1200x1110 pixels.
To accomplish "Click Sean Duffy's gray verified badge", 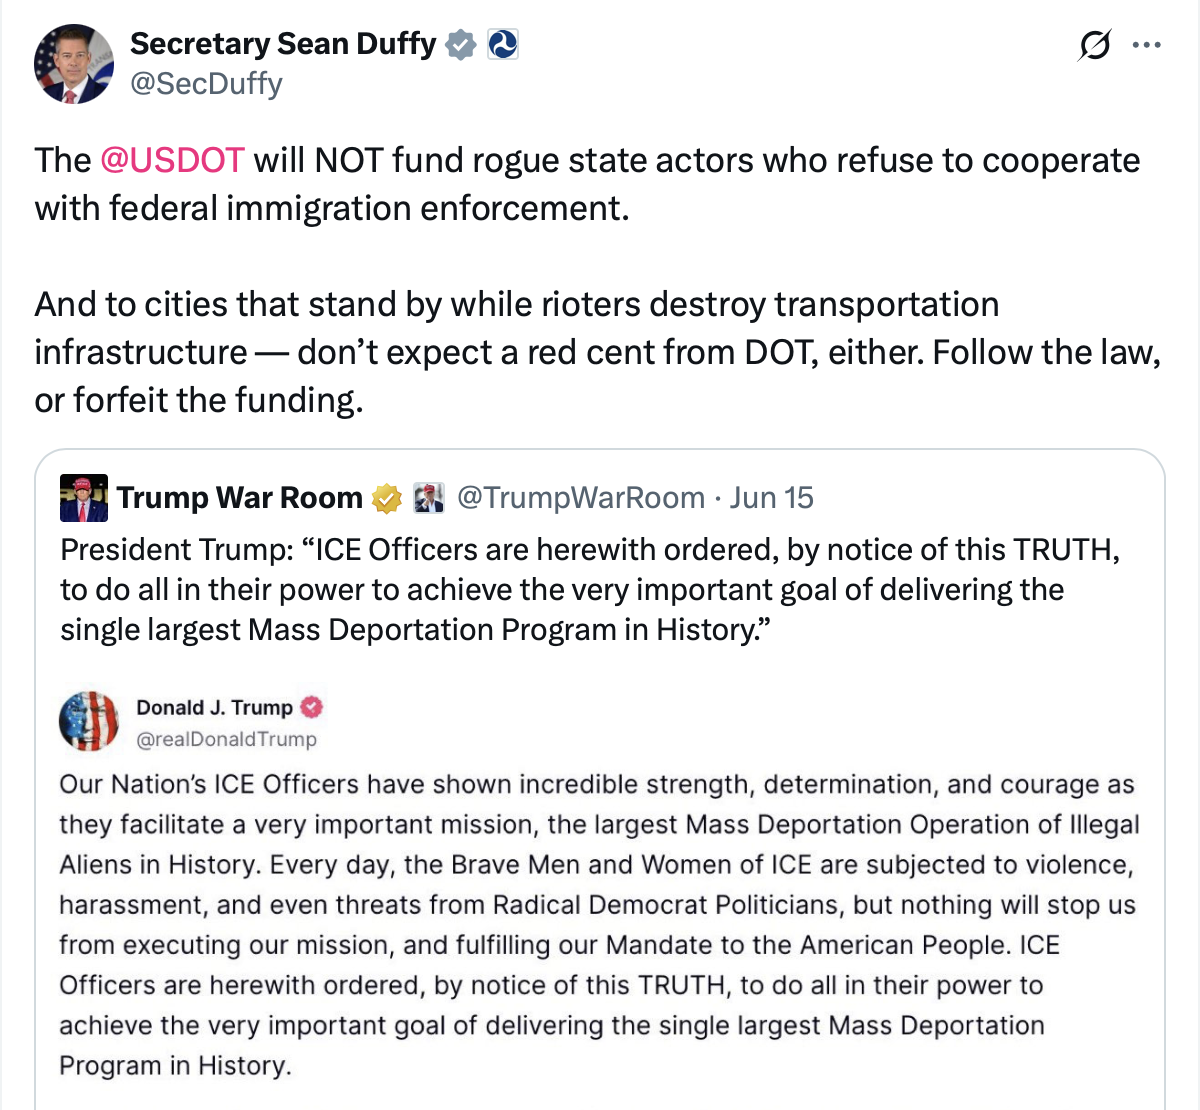I will 460,45.
